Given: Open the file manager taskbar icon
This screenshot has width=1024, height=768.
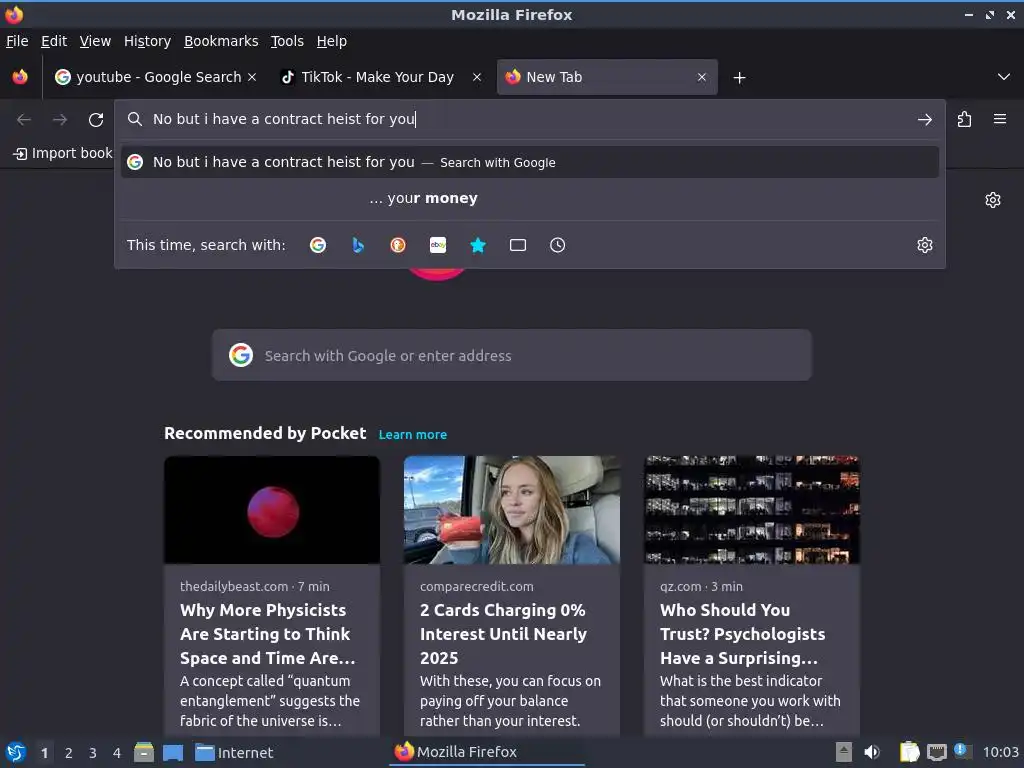Looking at the screenshot, I should pos(144,752).
